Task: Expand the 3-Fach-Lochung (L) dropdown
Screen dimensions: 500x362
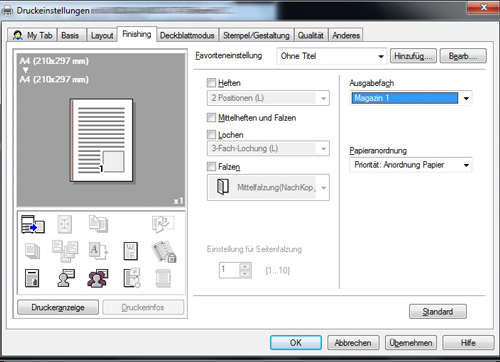Action: 268,148
